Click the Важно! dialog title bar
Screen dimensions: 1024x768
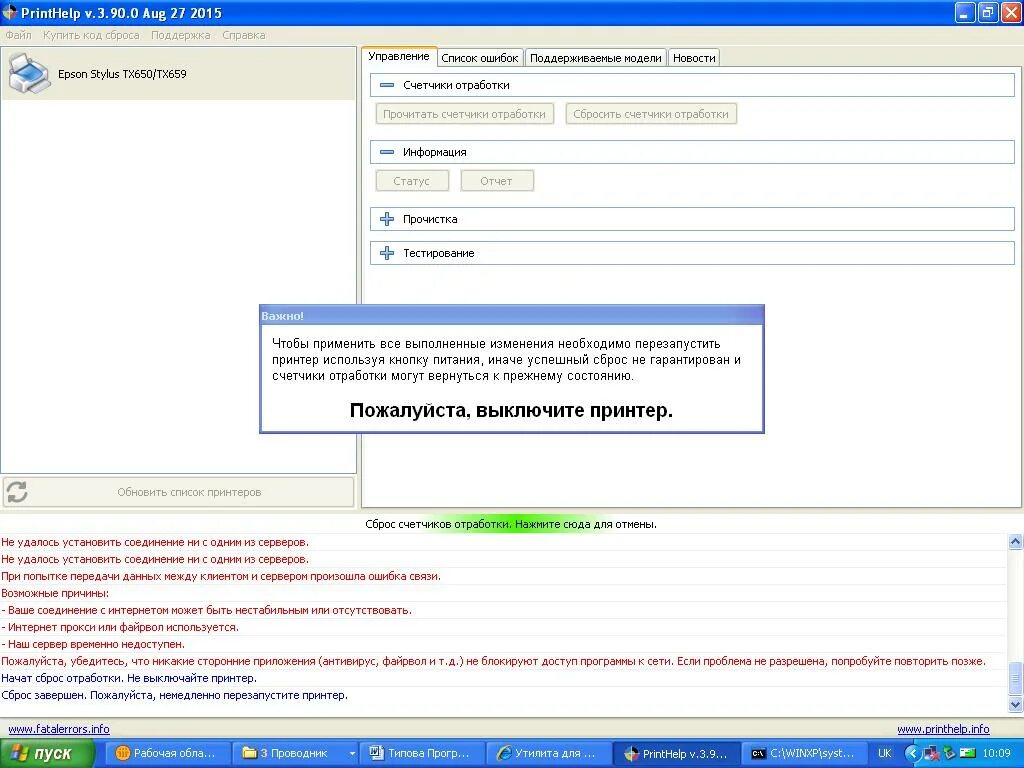tap(511, 315)
